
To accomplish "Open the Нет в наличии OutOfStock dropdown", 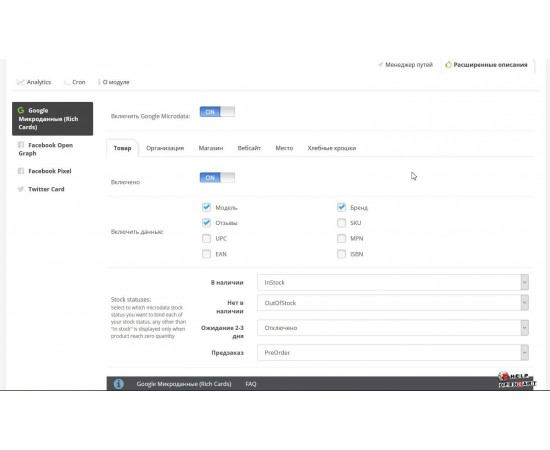I will (x=393, y=303).
